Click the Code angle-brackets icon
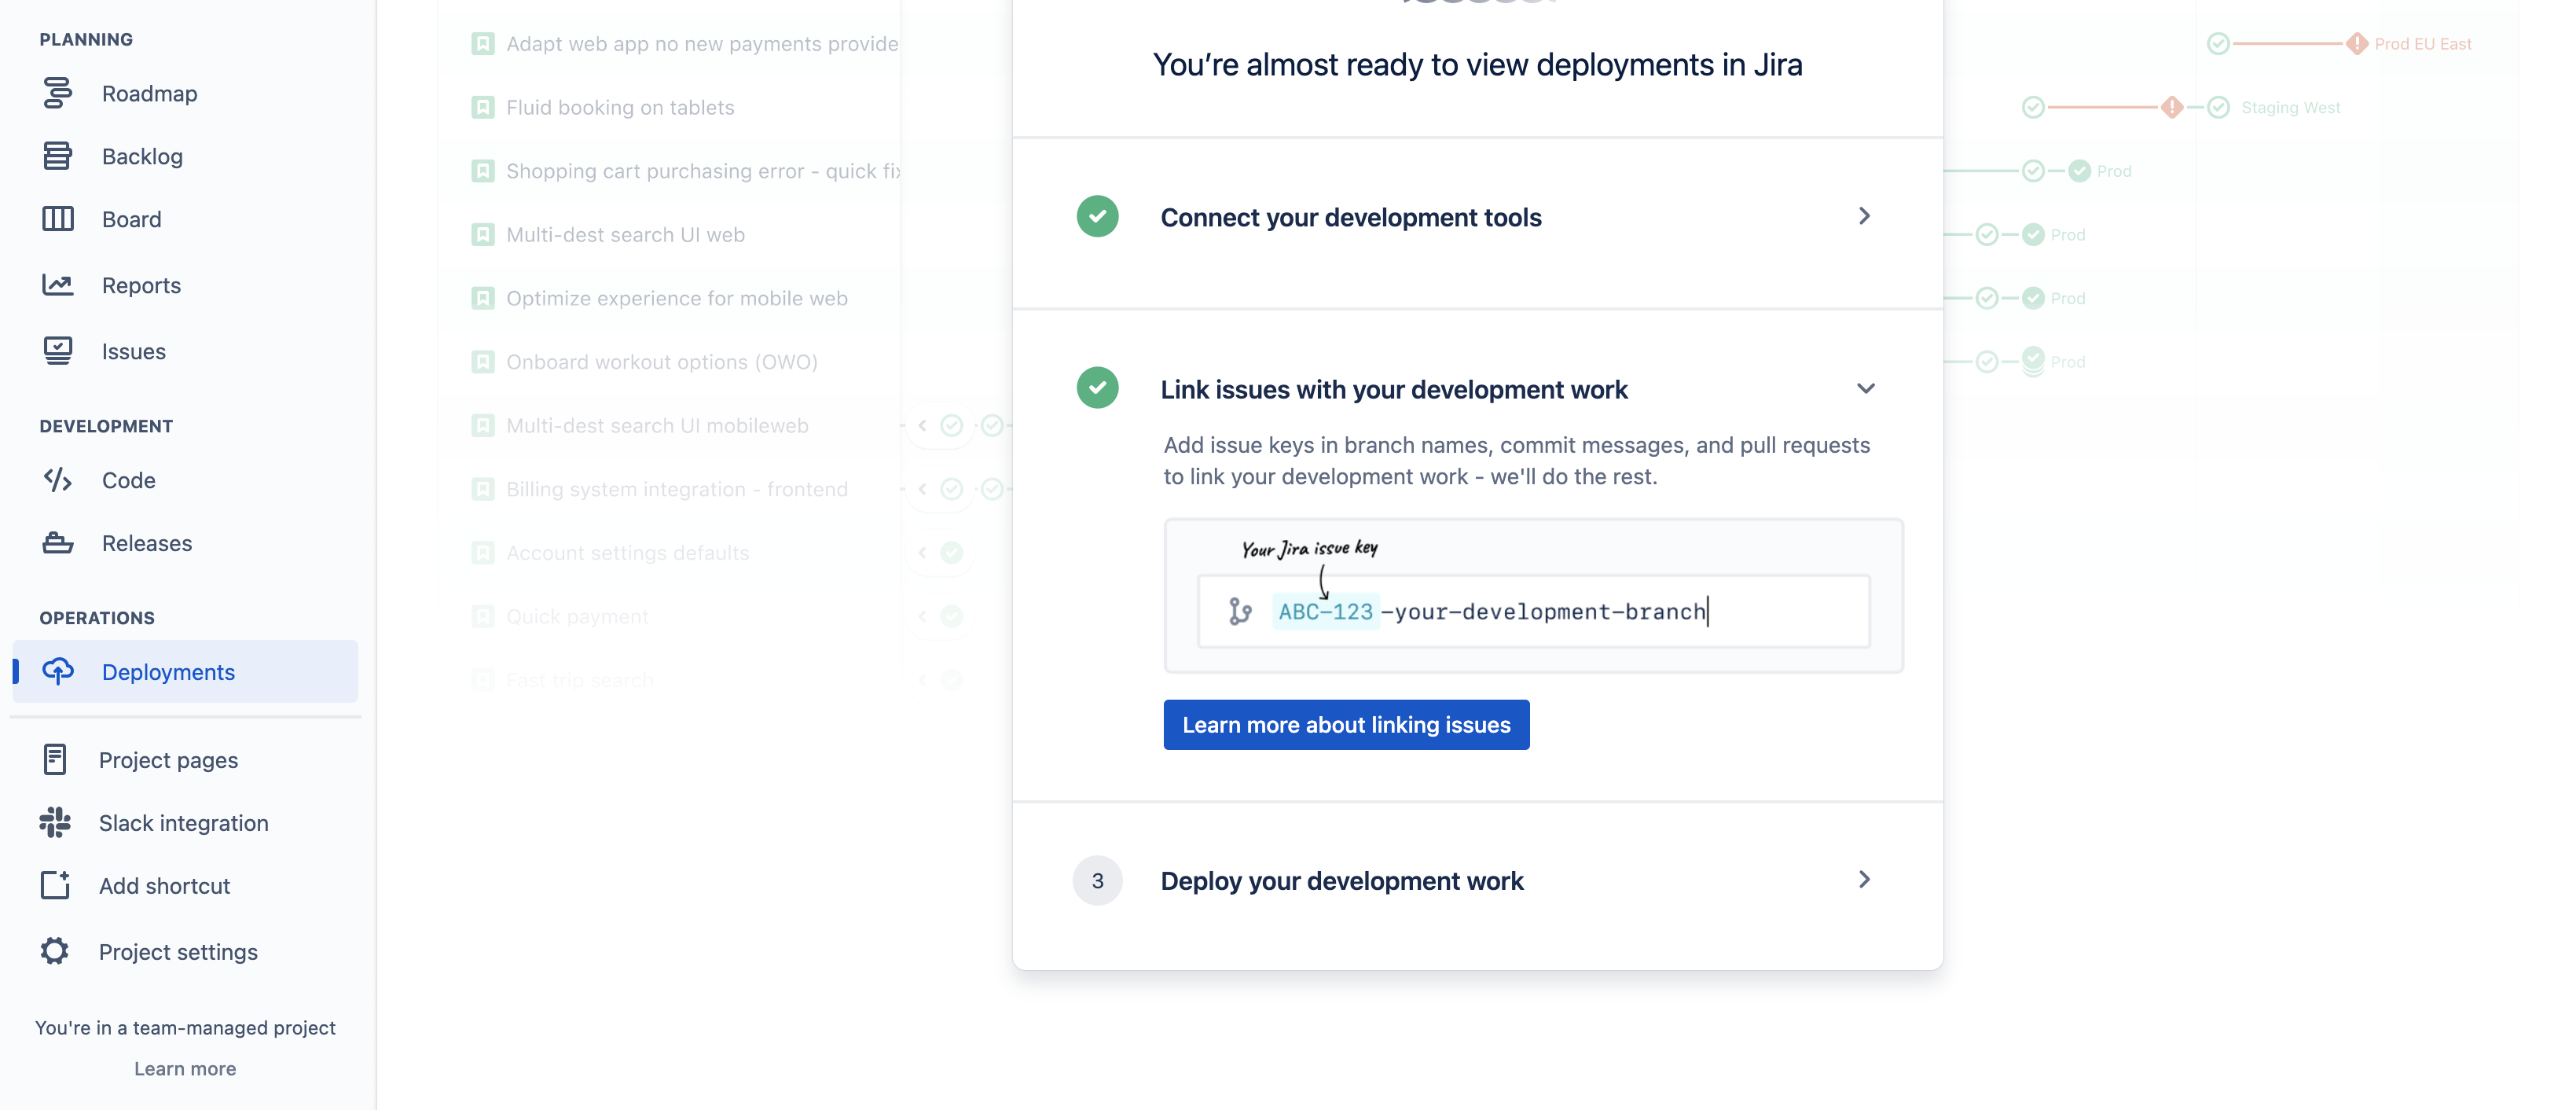This screenshot has width=2576, height=1110. click(x=57, y=480)
